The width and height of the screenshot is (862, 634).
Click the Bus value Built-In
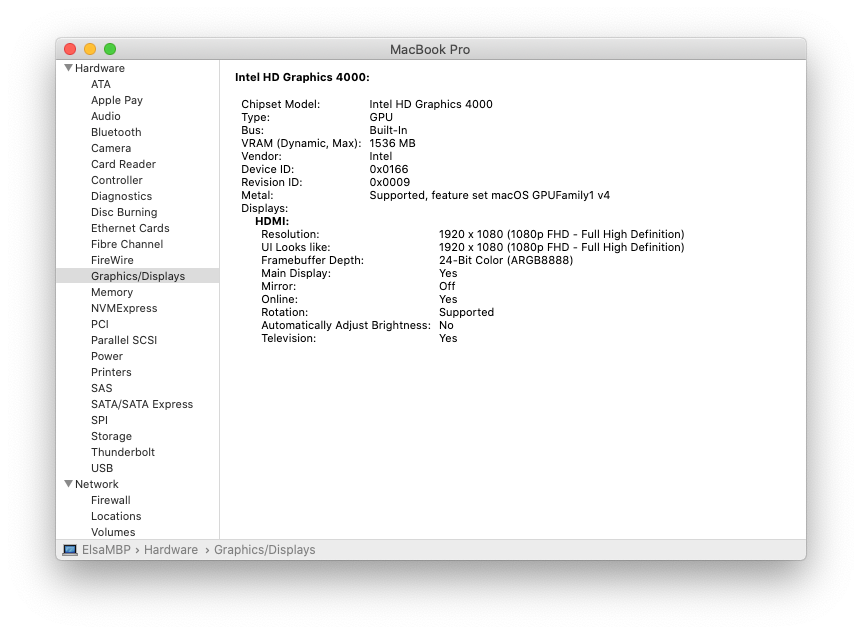pos(388,130)
